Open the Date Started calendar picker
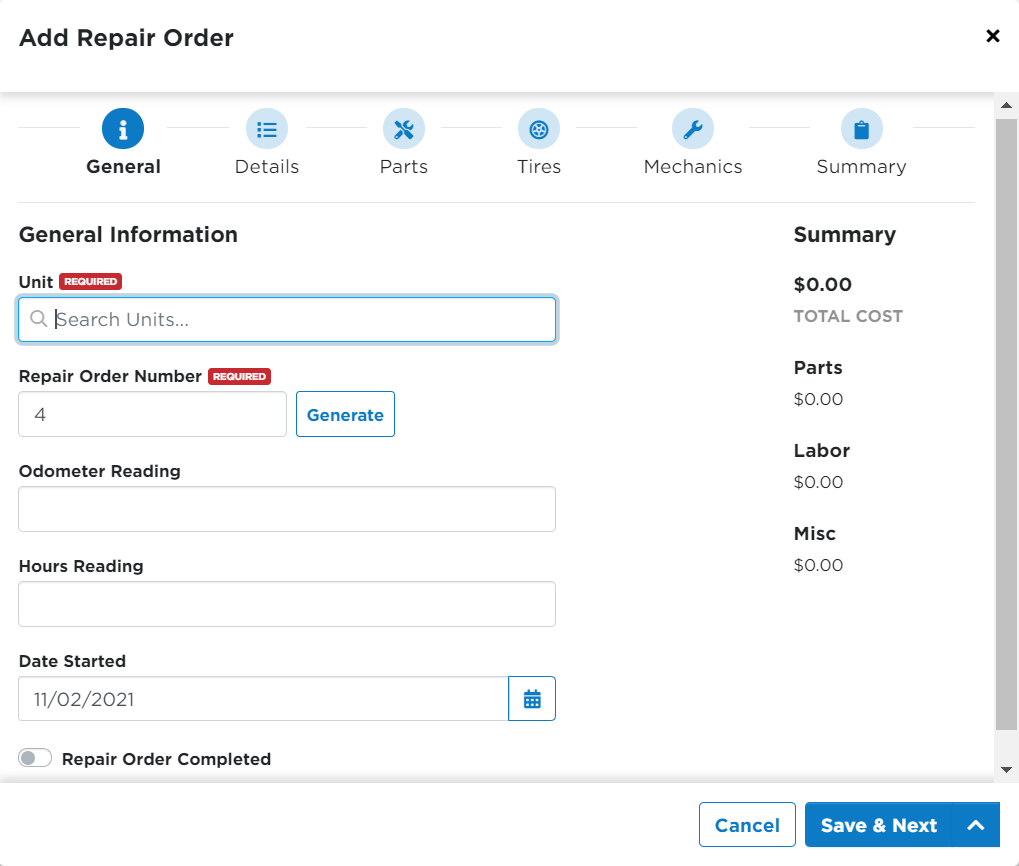 click(x=532, y=699)
